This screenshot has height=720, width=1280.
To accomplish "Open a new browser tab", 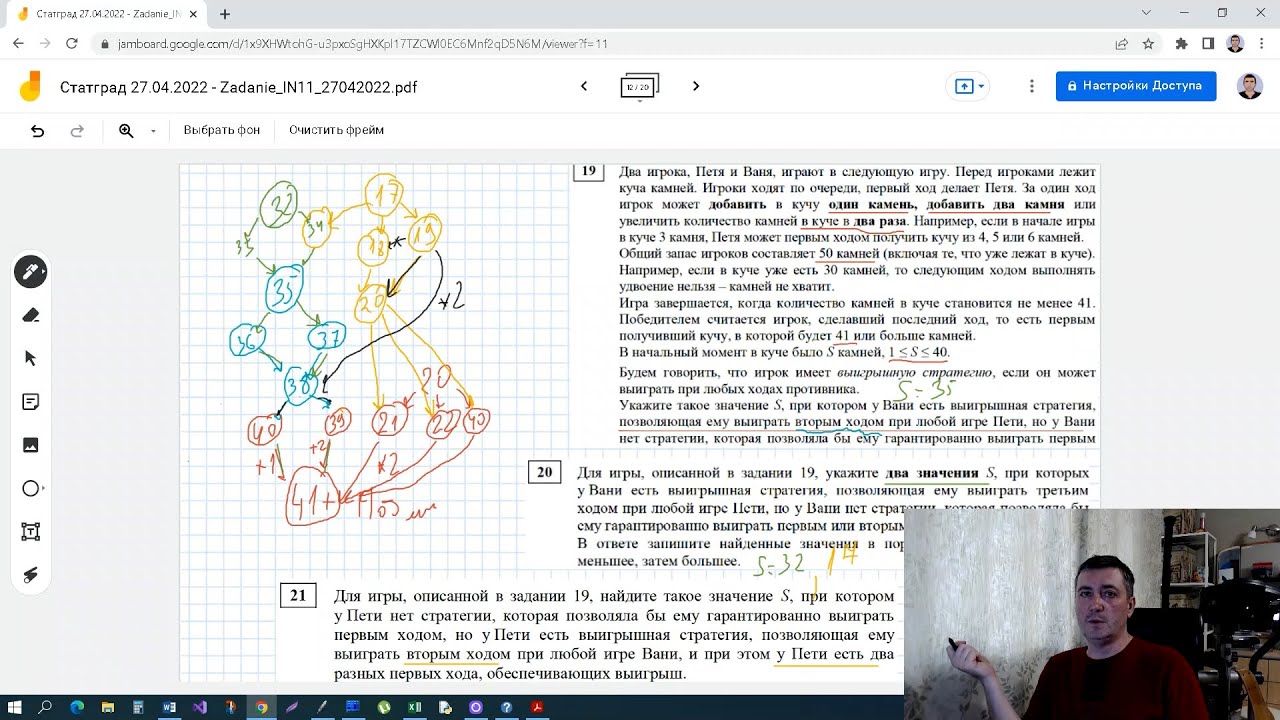I will [x=225, y=14].
